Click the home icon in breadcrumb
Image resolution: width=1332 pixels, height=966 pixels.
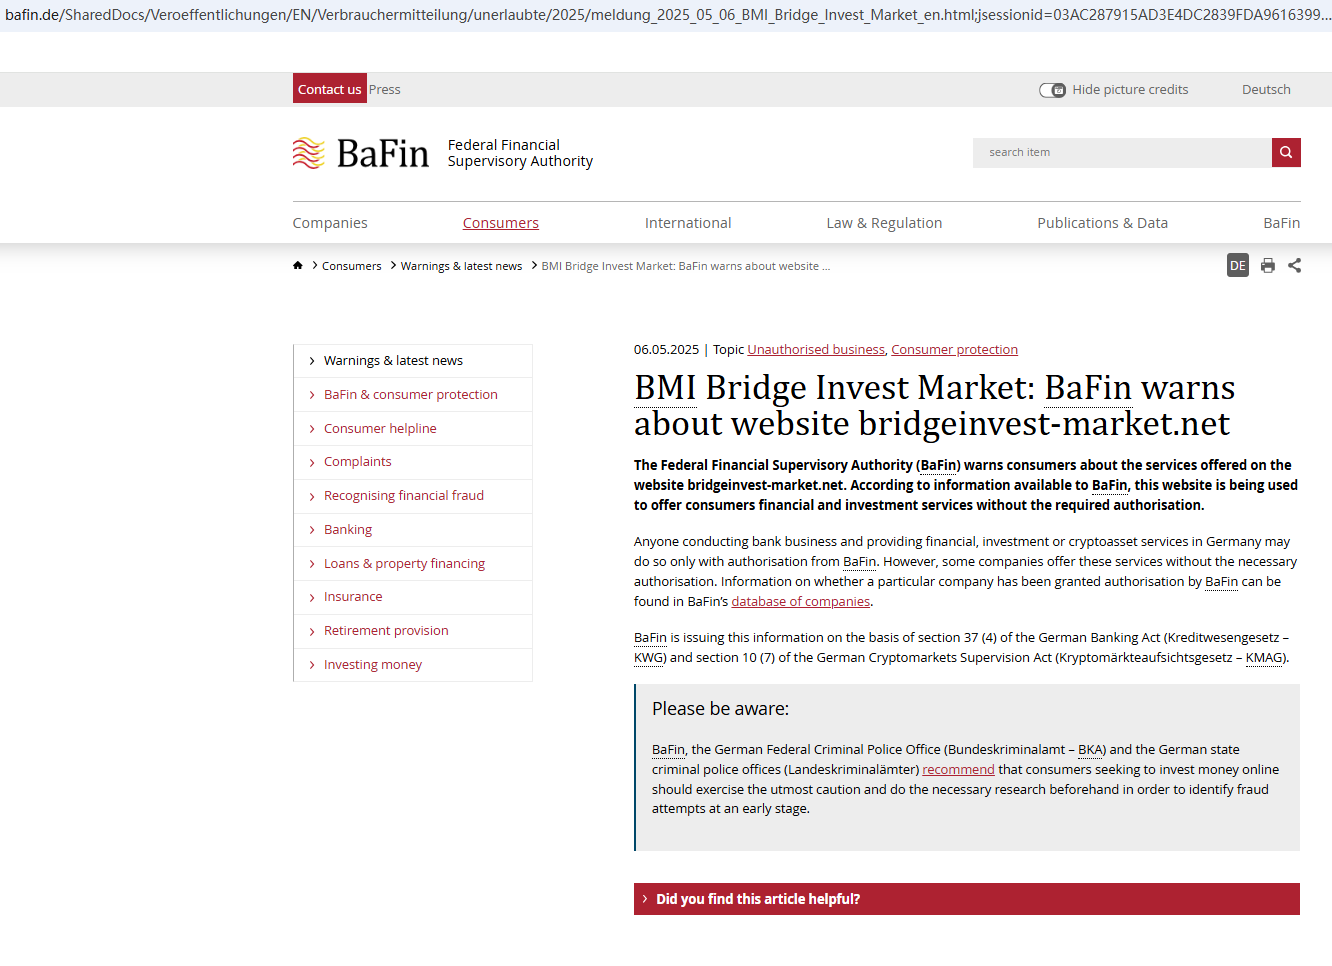(x=298, y=266)
